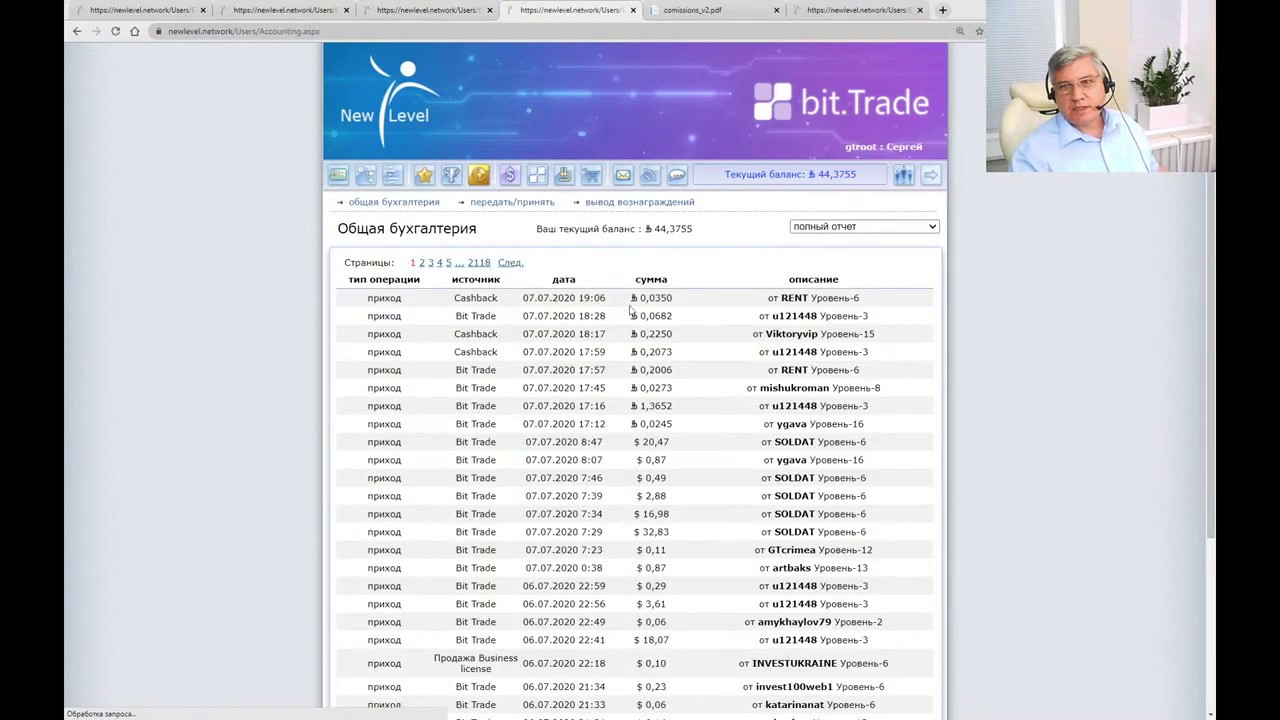Click the amount '฿ 1,3652'
Screen dimensions: 1280x720
[651, 406]
